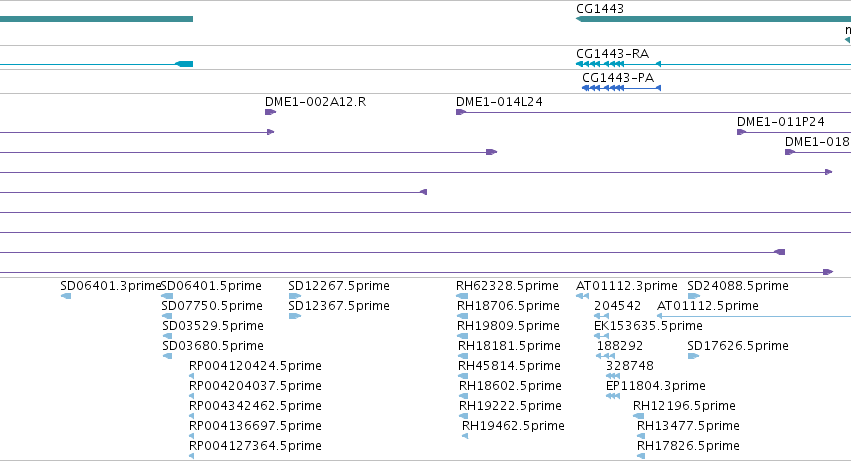Screen dimensions: 851x461
Task: Click the DME1-011P24 label
Action: click(780, 122)
